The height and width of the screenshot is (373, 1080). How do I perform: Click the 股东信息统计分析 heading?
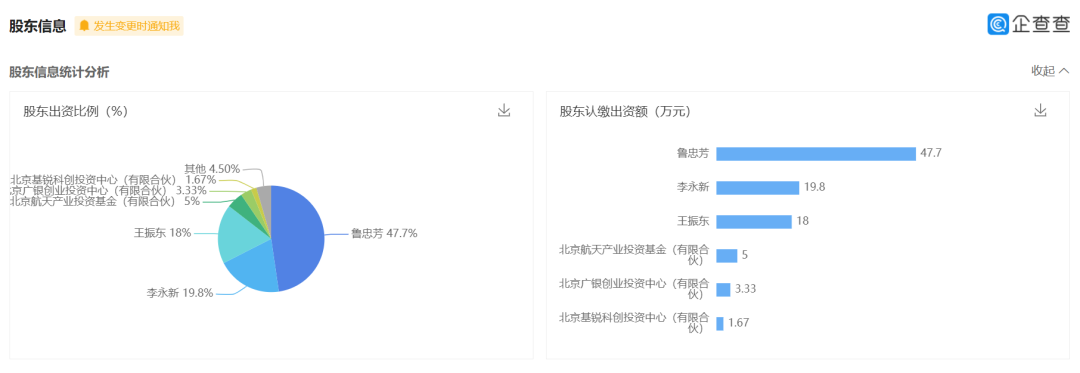tap(59, 72)
